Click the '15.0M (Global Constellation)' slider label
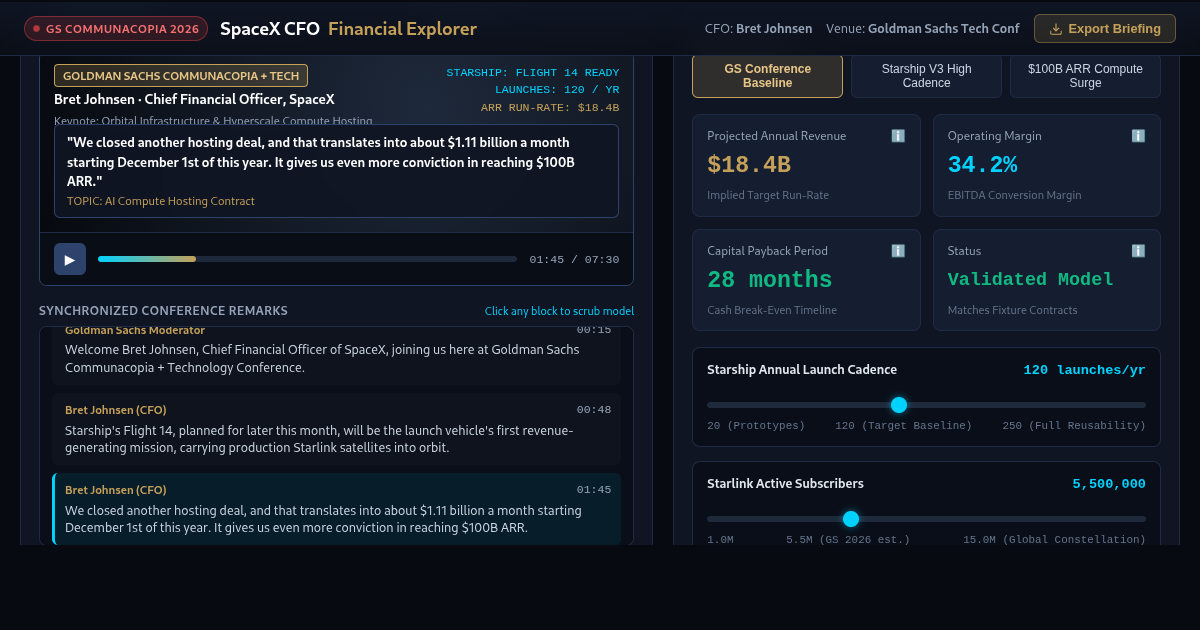Viewport: 1200px width, 630px height. coord(1054,540)
